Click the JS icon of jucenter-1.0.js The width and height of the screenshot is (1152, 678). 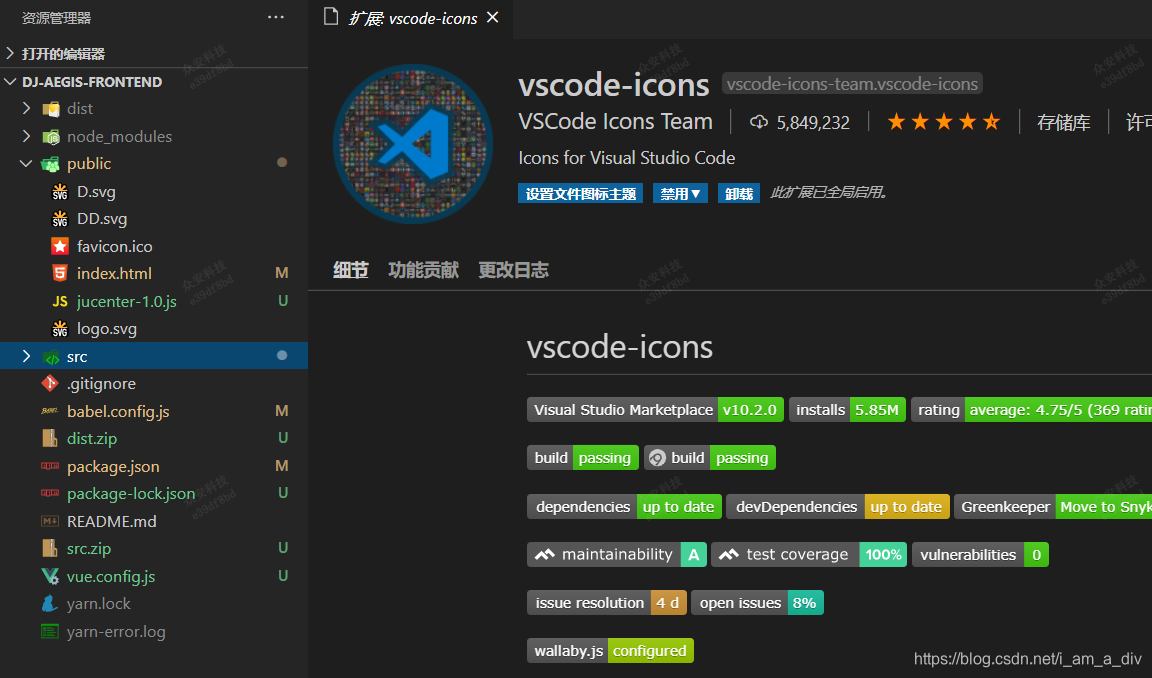60,301
